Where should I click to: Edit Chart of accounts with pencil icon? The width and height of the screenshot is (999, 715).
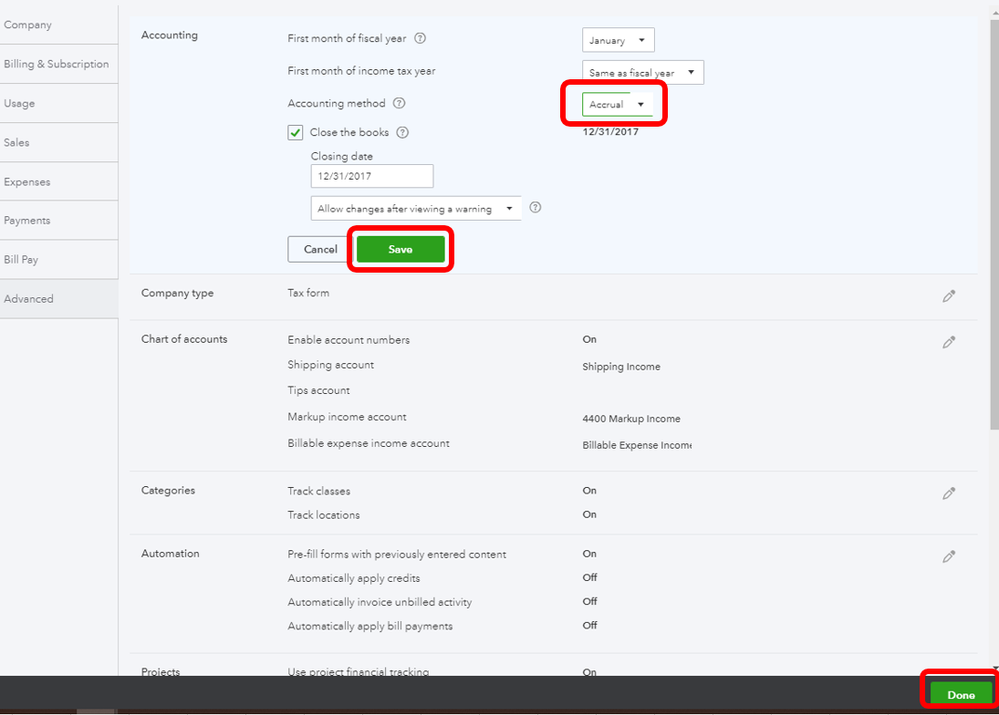pos(949,342)
